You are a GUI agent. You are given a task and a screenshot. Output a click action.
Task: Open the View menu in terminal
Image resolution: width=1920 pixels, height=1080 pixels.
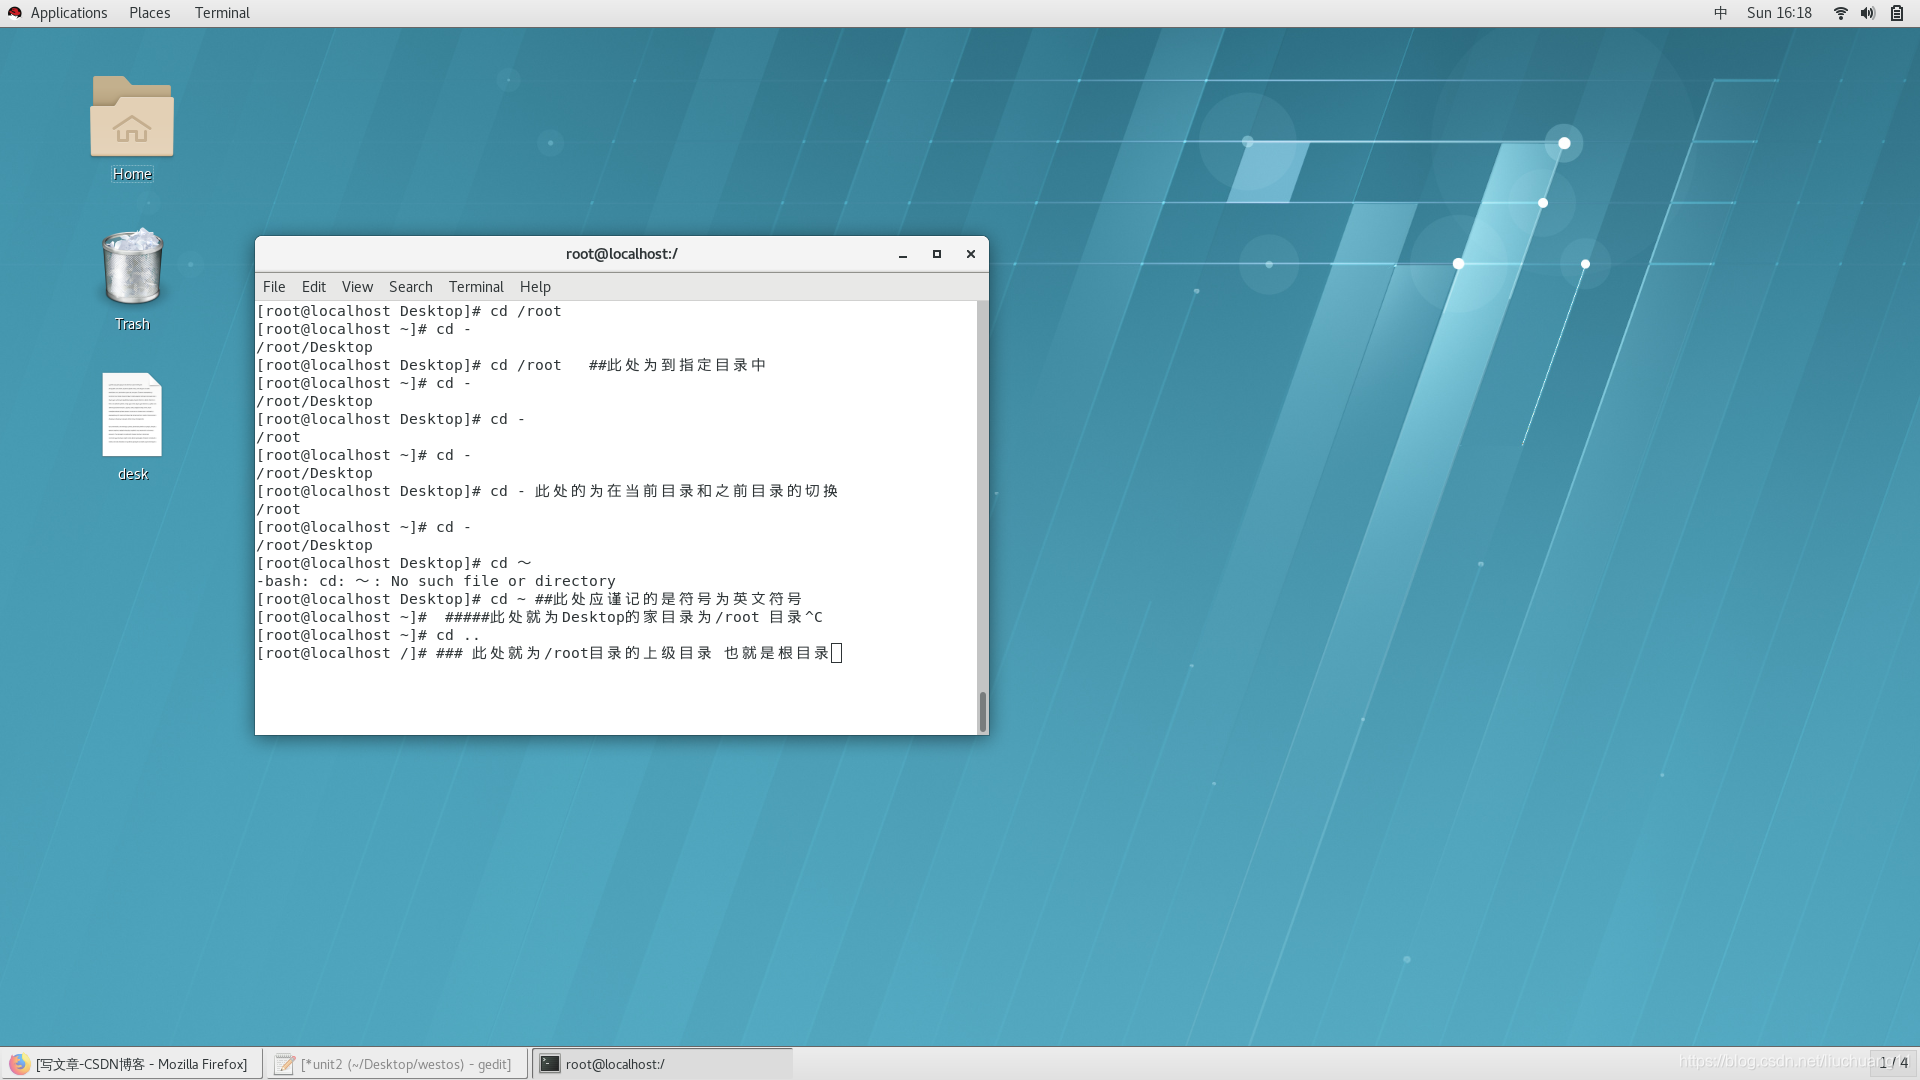pos(357,287)
